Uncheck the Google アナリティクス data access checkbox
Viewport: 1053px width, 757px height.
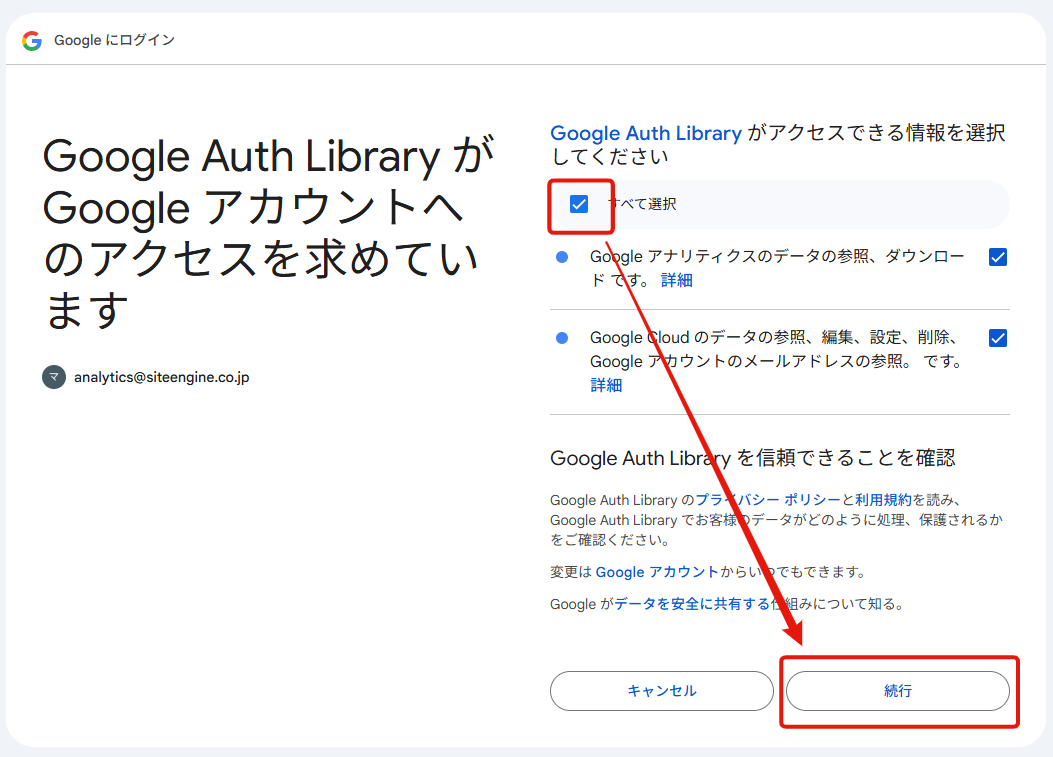pos(997,257)
